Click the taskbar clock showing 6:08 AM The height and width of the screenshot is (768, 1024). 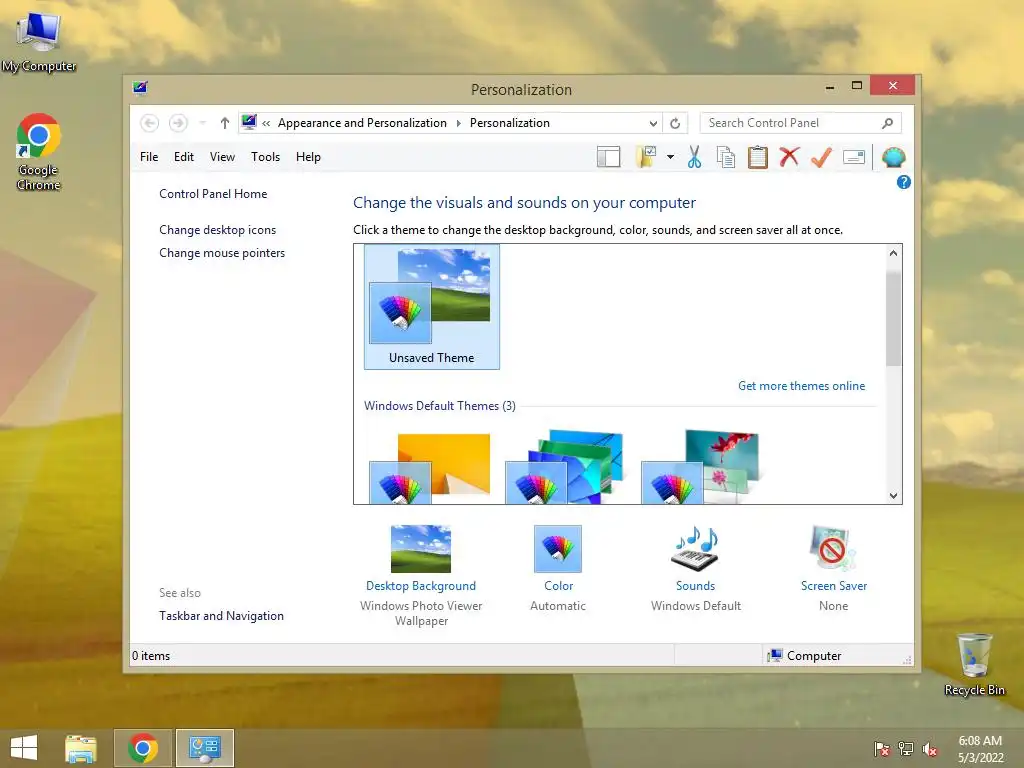tap(980, 749)
